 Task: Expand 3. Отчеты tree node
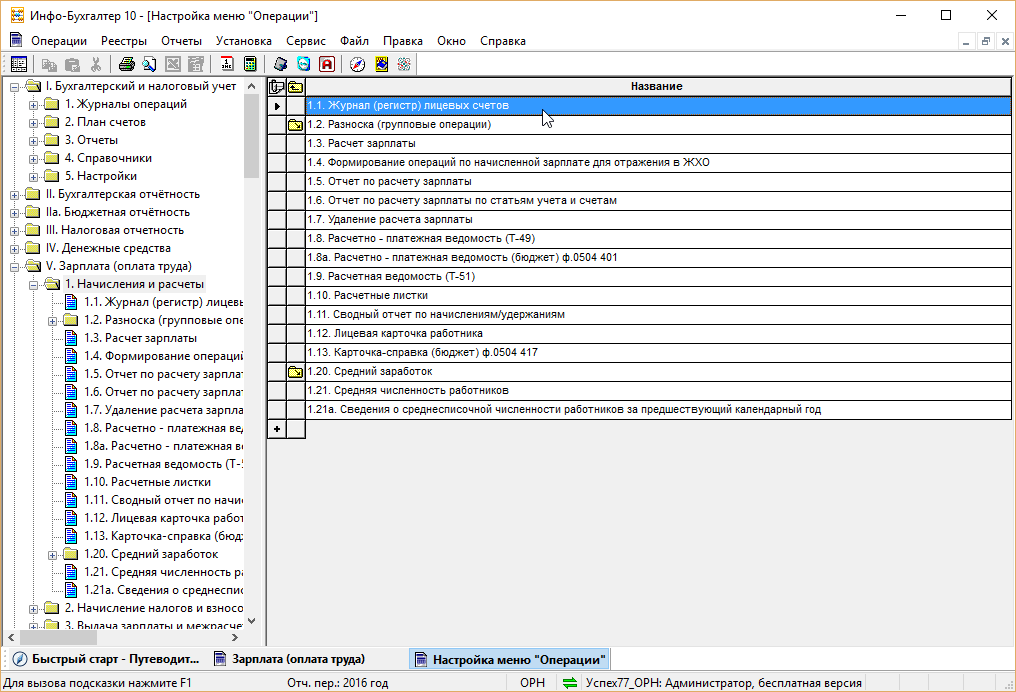(x=33, y=141)
